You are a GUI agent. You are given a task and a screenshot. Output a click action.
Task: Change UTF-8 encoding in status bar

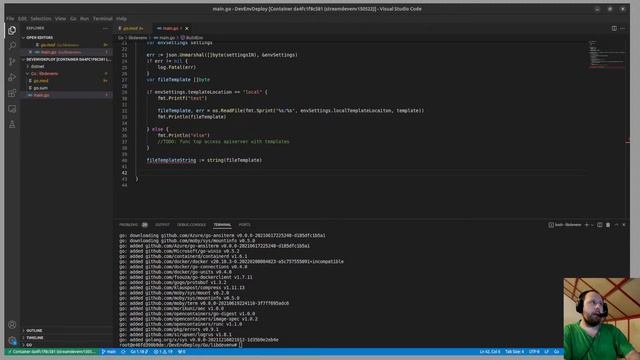[x=534, y=351]
